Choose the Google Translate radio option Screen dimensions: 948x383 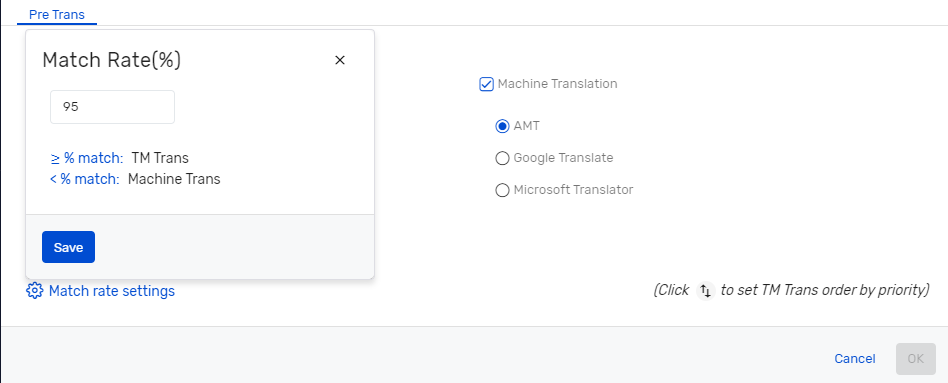tap(502, 159)
